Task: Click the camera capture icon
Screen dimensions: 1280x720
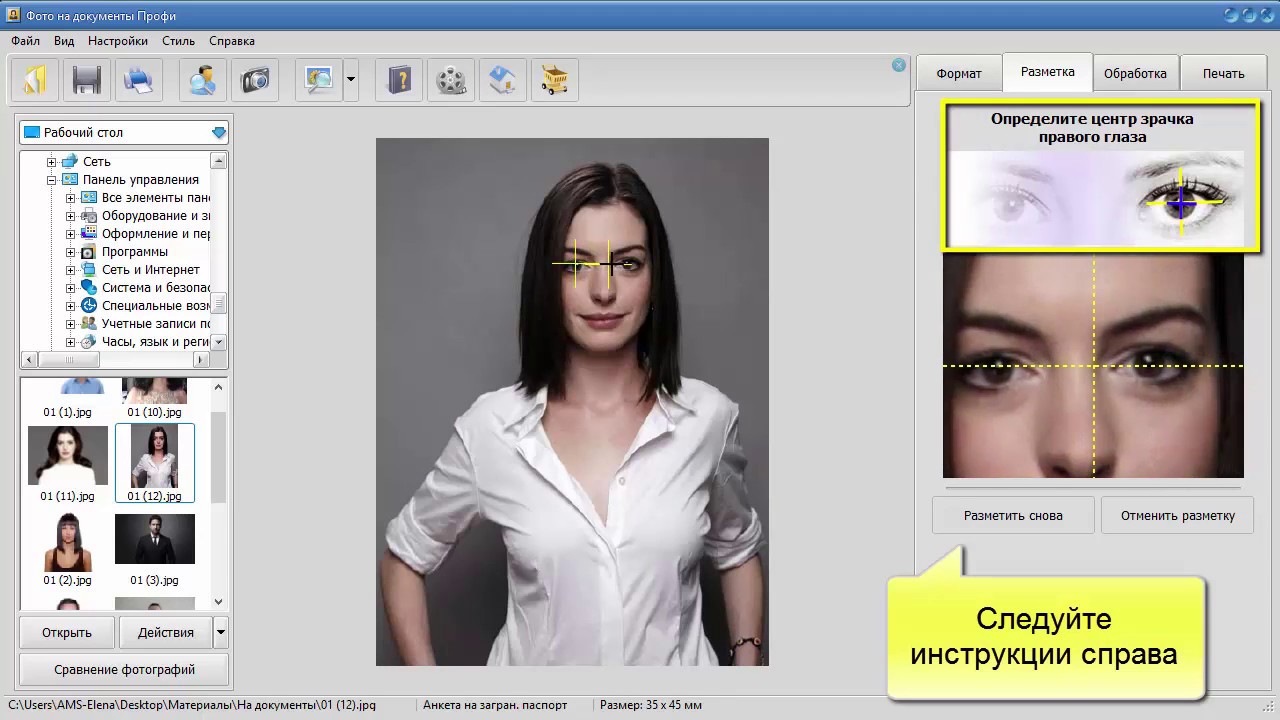Action: pyautogui.click(x=255, y=79)
